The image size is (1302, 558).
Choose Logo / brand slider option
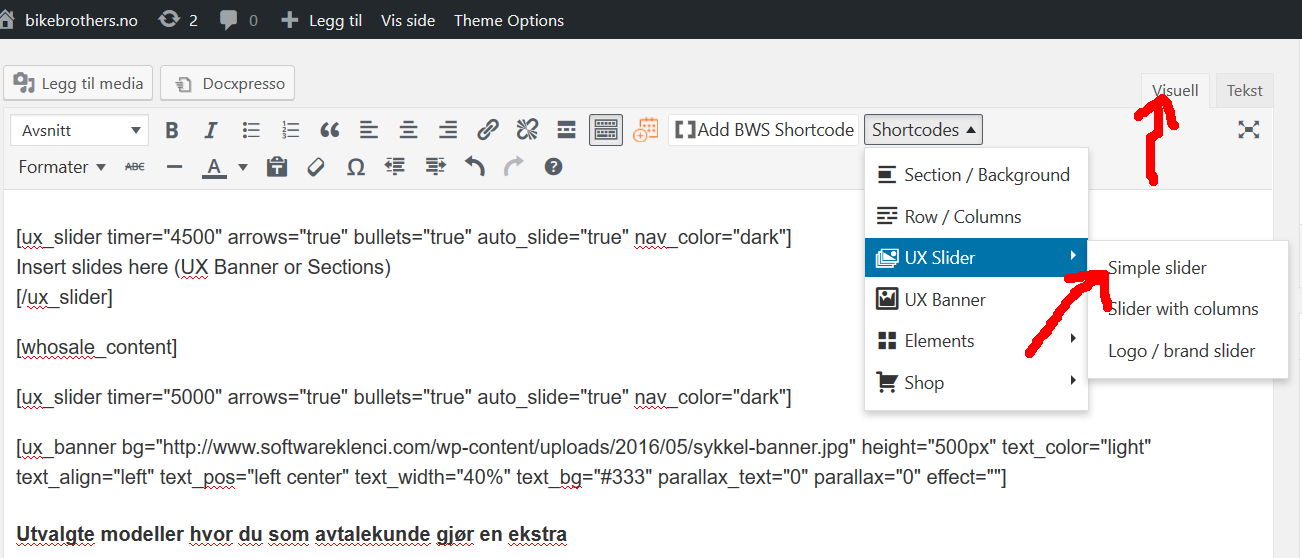pos(1188,351)
